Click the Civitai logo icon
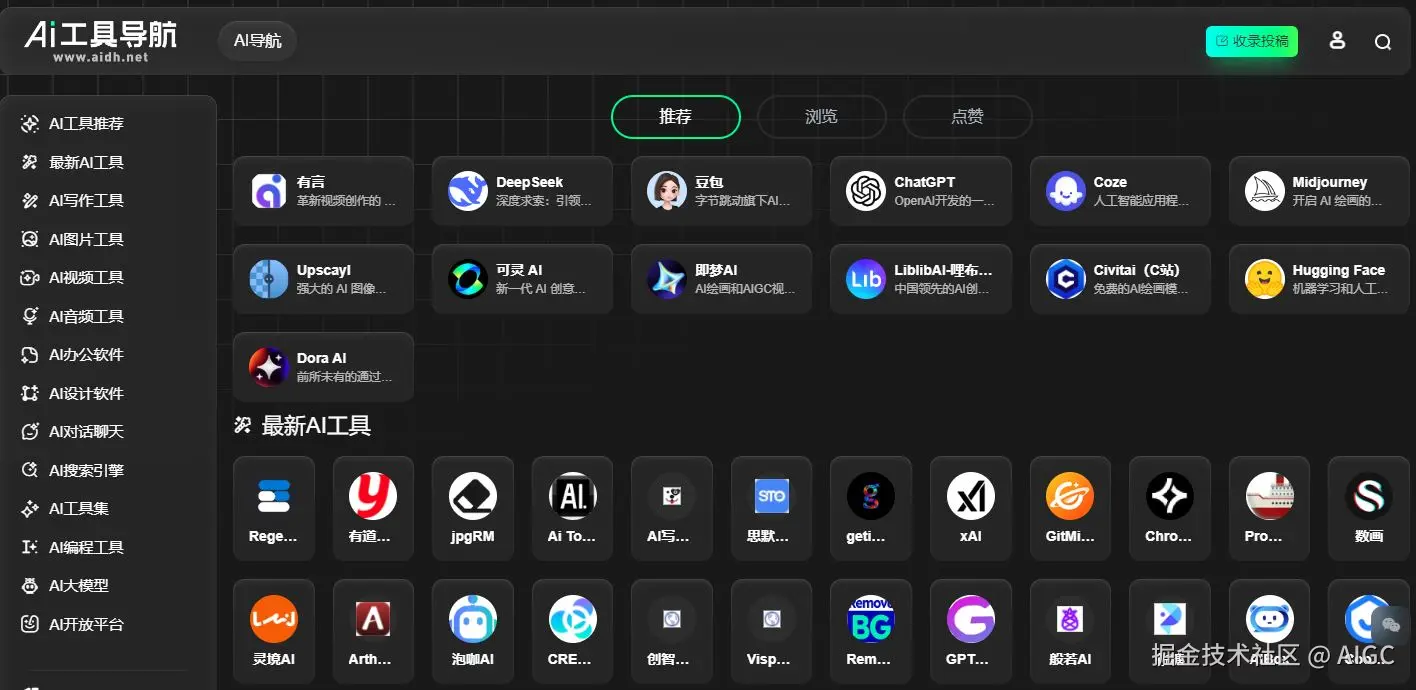The image size is (1416, 690). (1066, 279)
